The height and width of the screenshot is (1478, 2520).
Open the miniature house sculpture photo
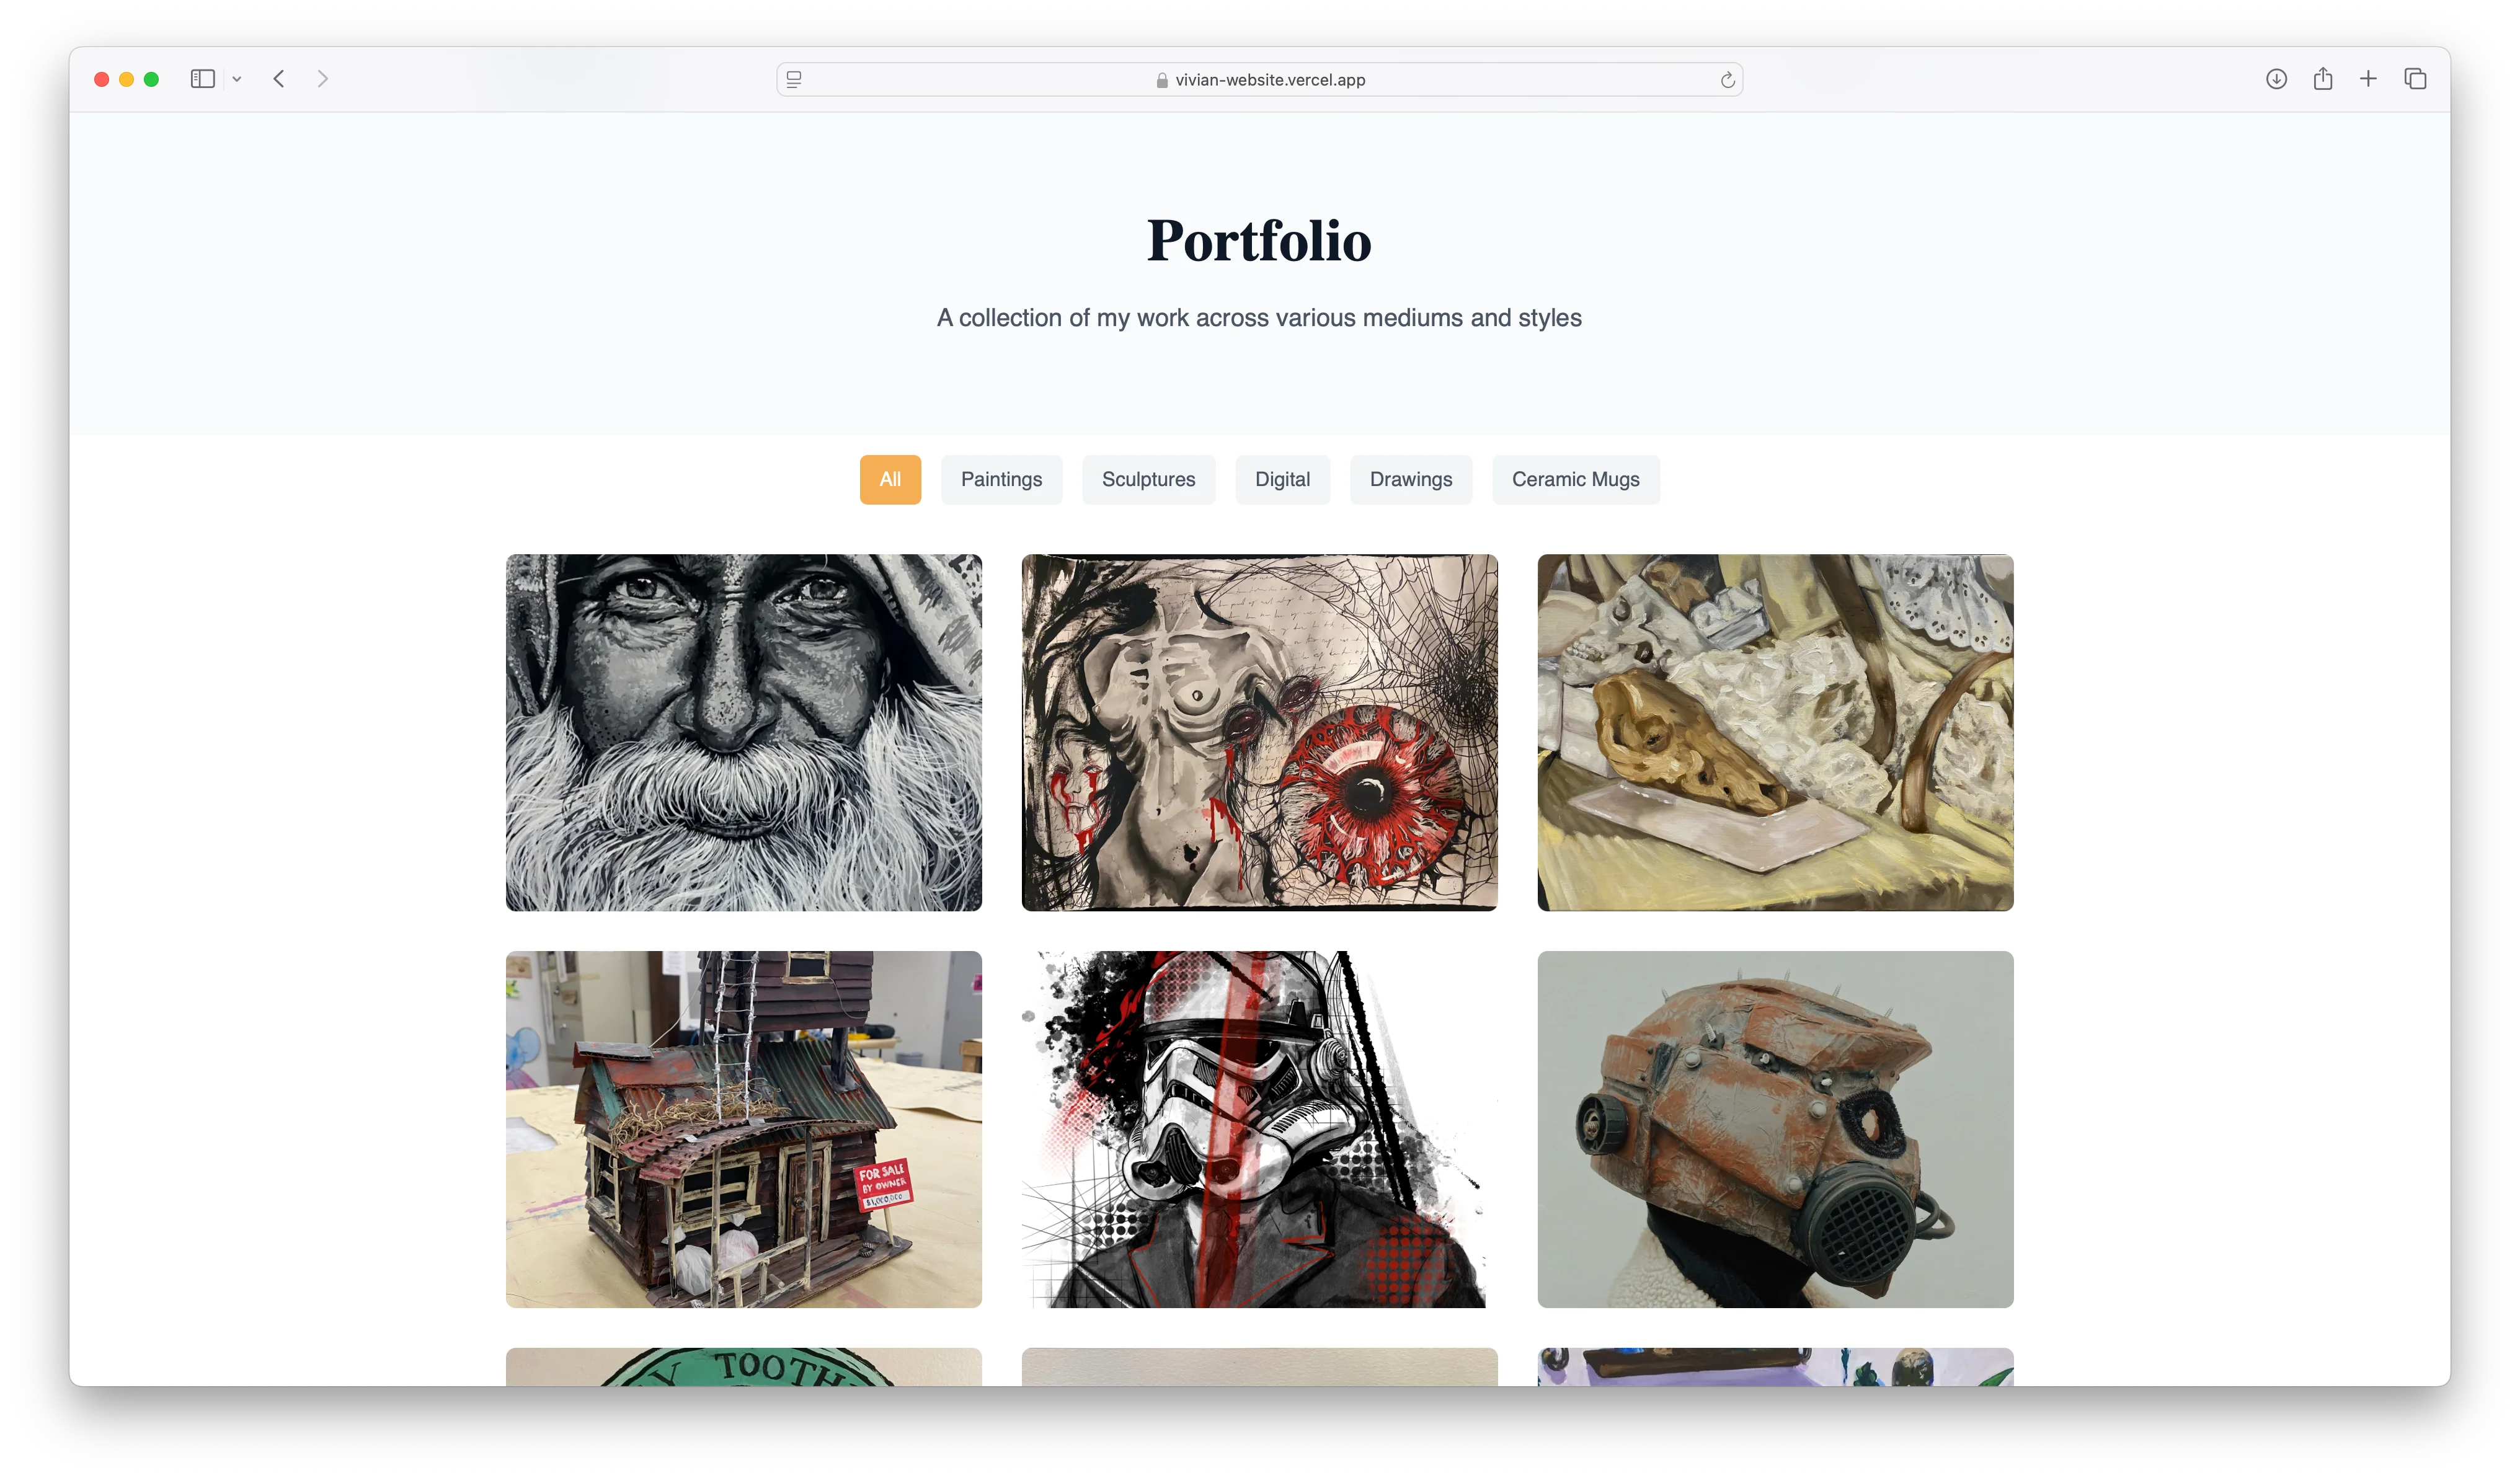pos(743,1129)
